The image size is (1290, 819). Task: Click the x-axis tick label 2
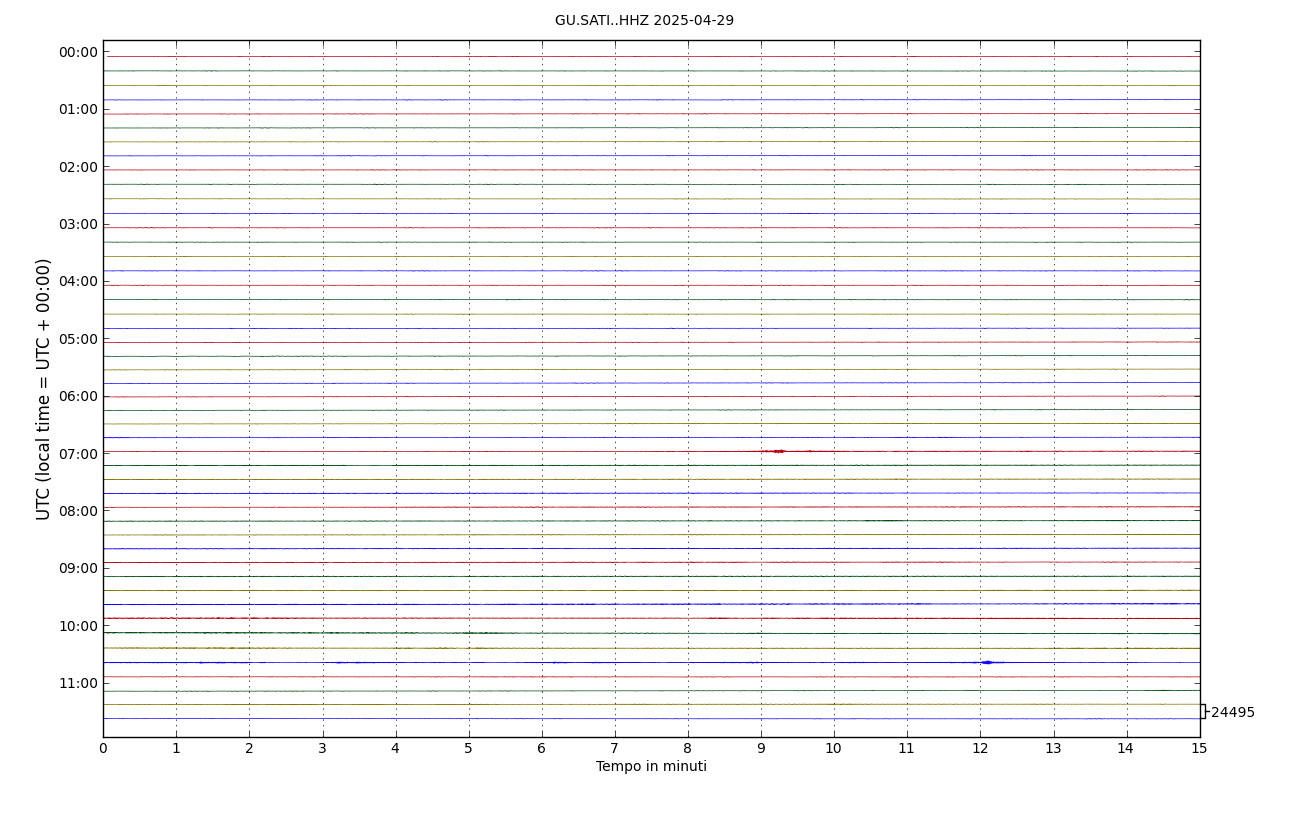pos(249,749)
